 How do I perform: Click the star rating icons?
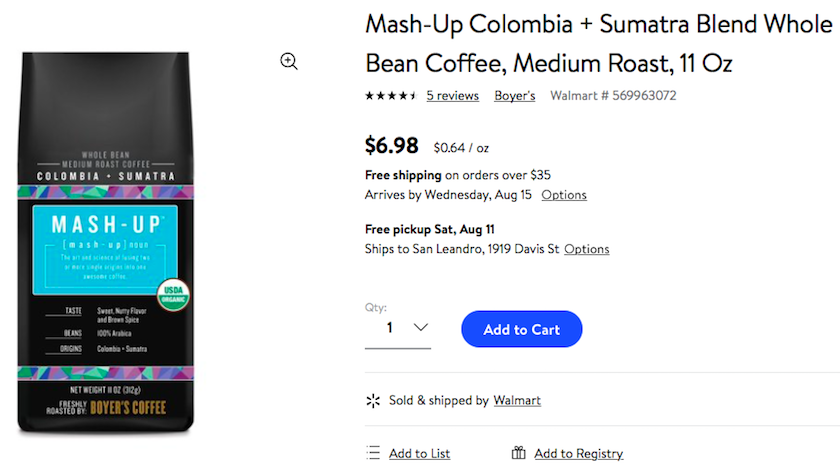pyautogui.click(x=390, y=96)
